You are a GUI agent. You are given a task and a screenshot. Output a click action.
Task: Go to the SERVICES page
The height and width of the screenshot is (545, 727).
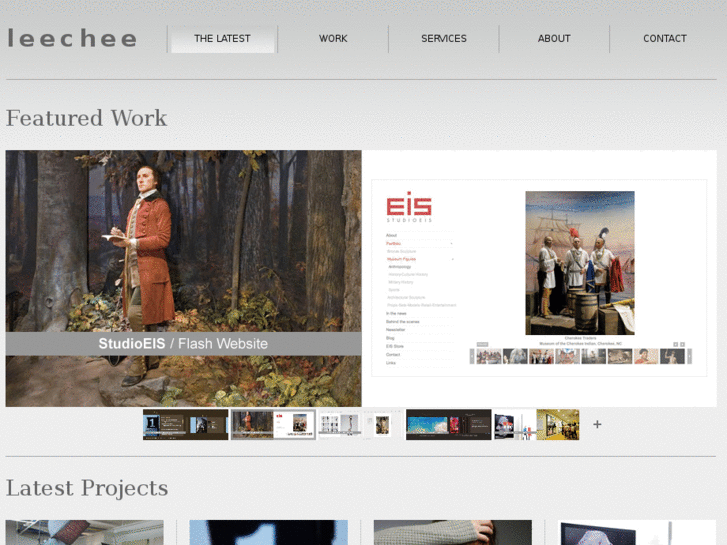point(444,39)
